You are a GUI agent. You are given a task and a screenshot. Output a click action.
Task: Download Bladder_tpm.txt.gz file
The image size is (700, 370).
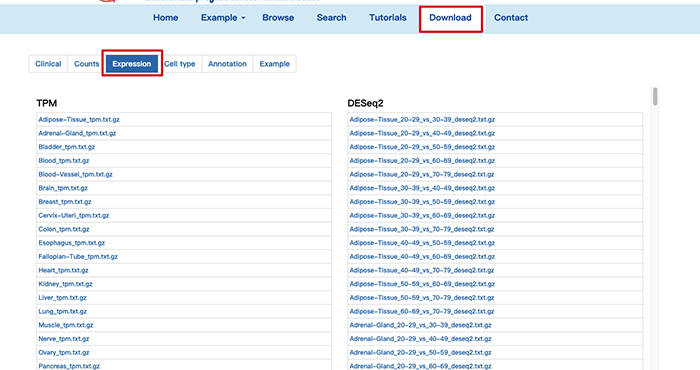(x=67, y=147)
